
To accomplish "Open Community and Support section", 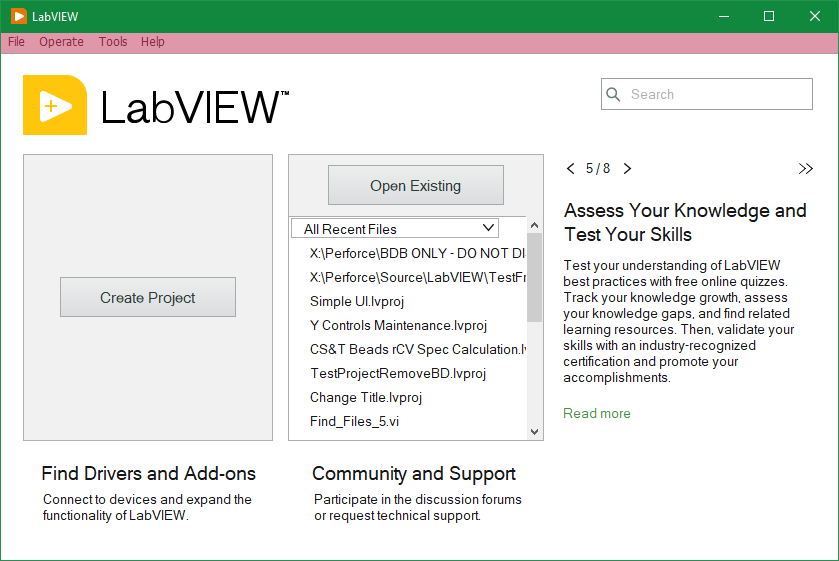I will [x=414, y=474].
